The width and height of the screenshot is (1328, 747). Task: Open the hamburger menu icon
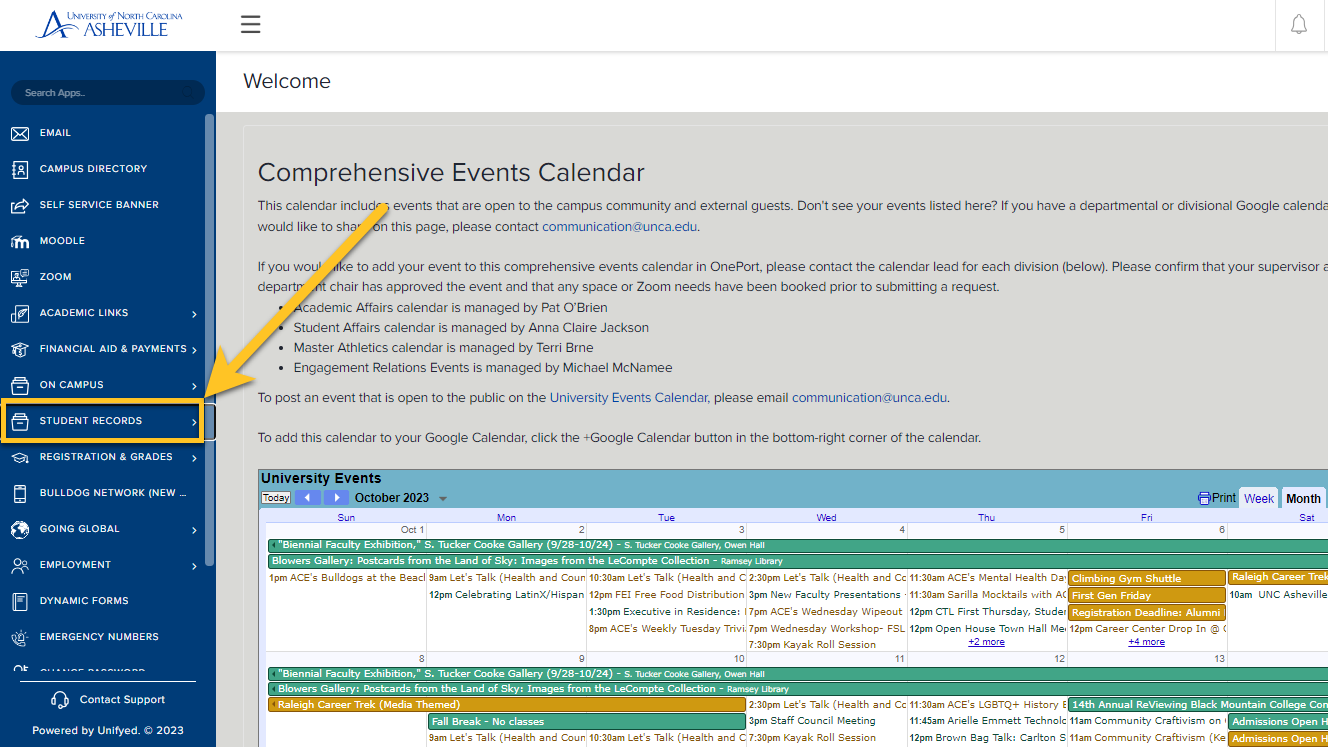250,25
